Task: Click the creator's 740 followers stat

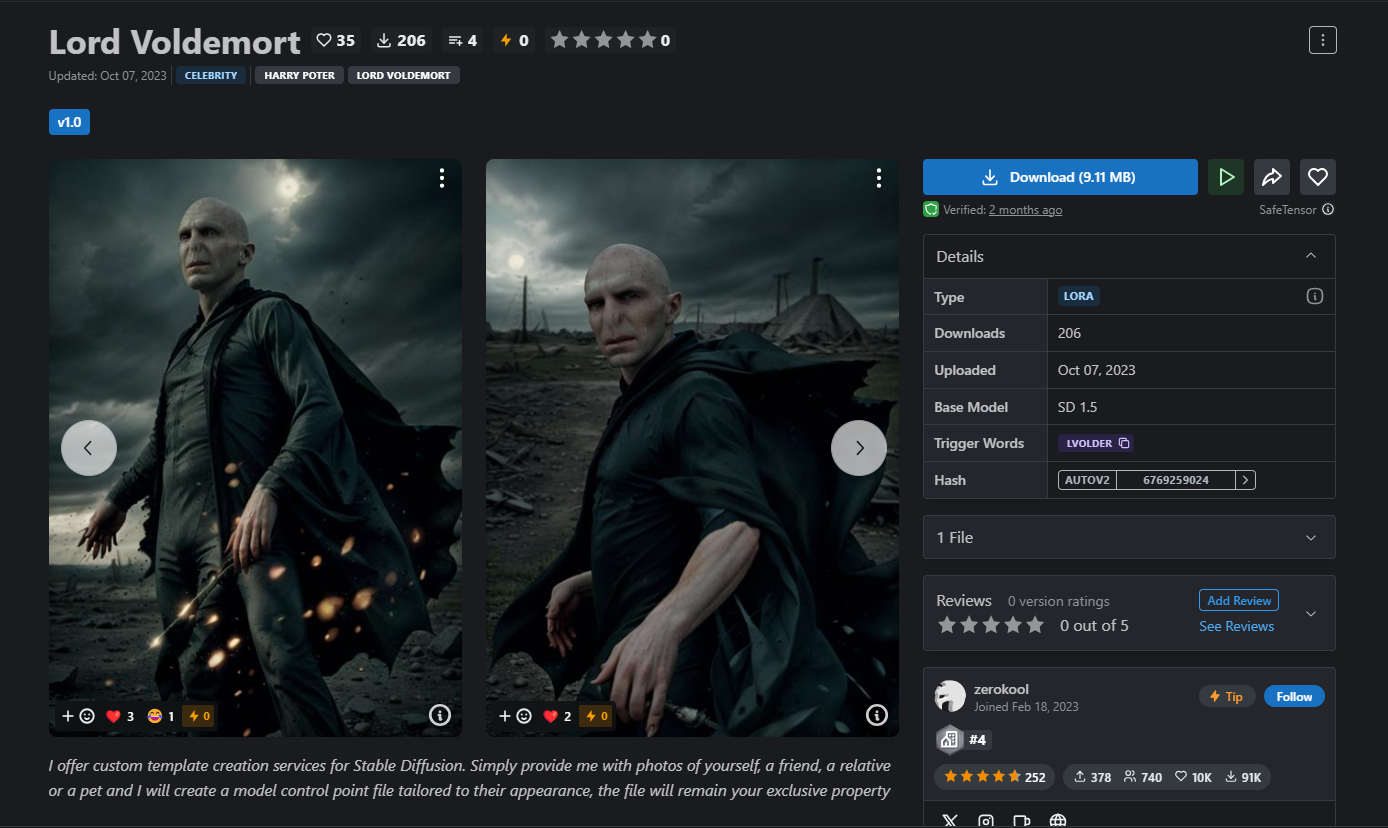Action: point(1143,777)
